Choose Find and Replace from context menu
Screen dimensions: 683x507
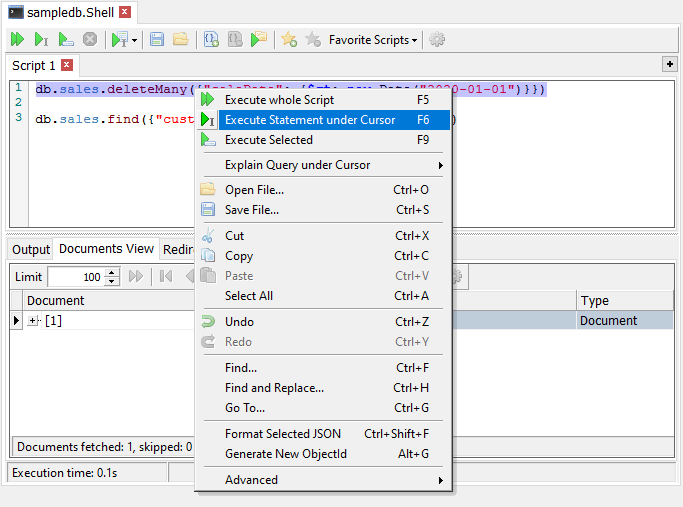pyautogui.click(x=274, y=388)
